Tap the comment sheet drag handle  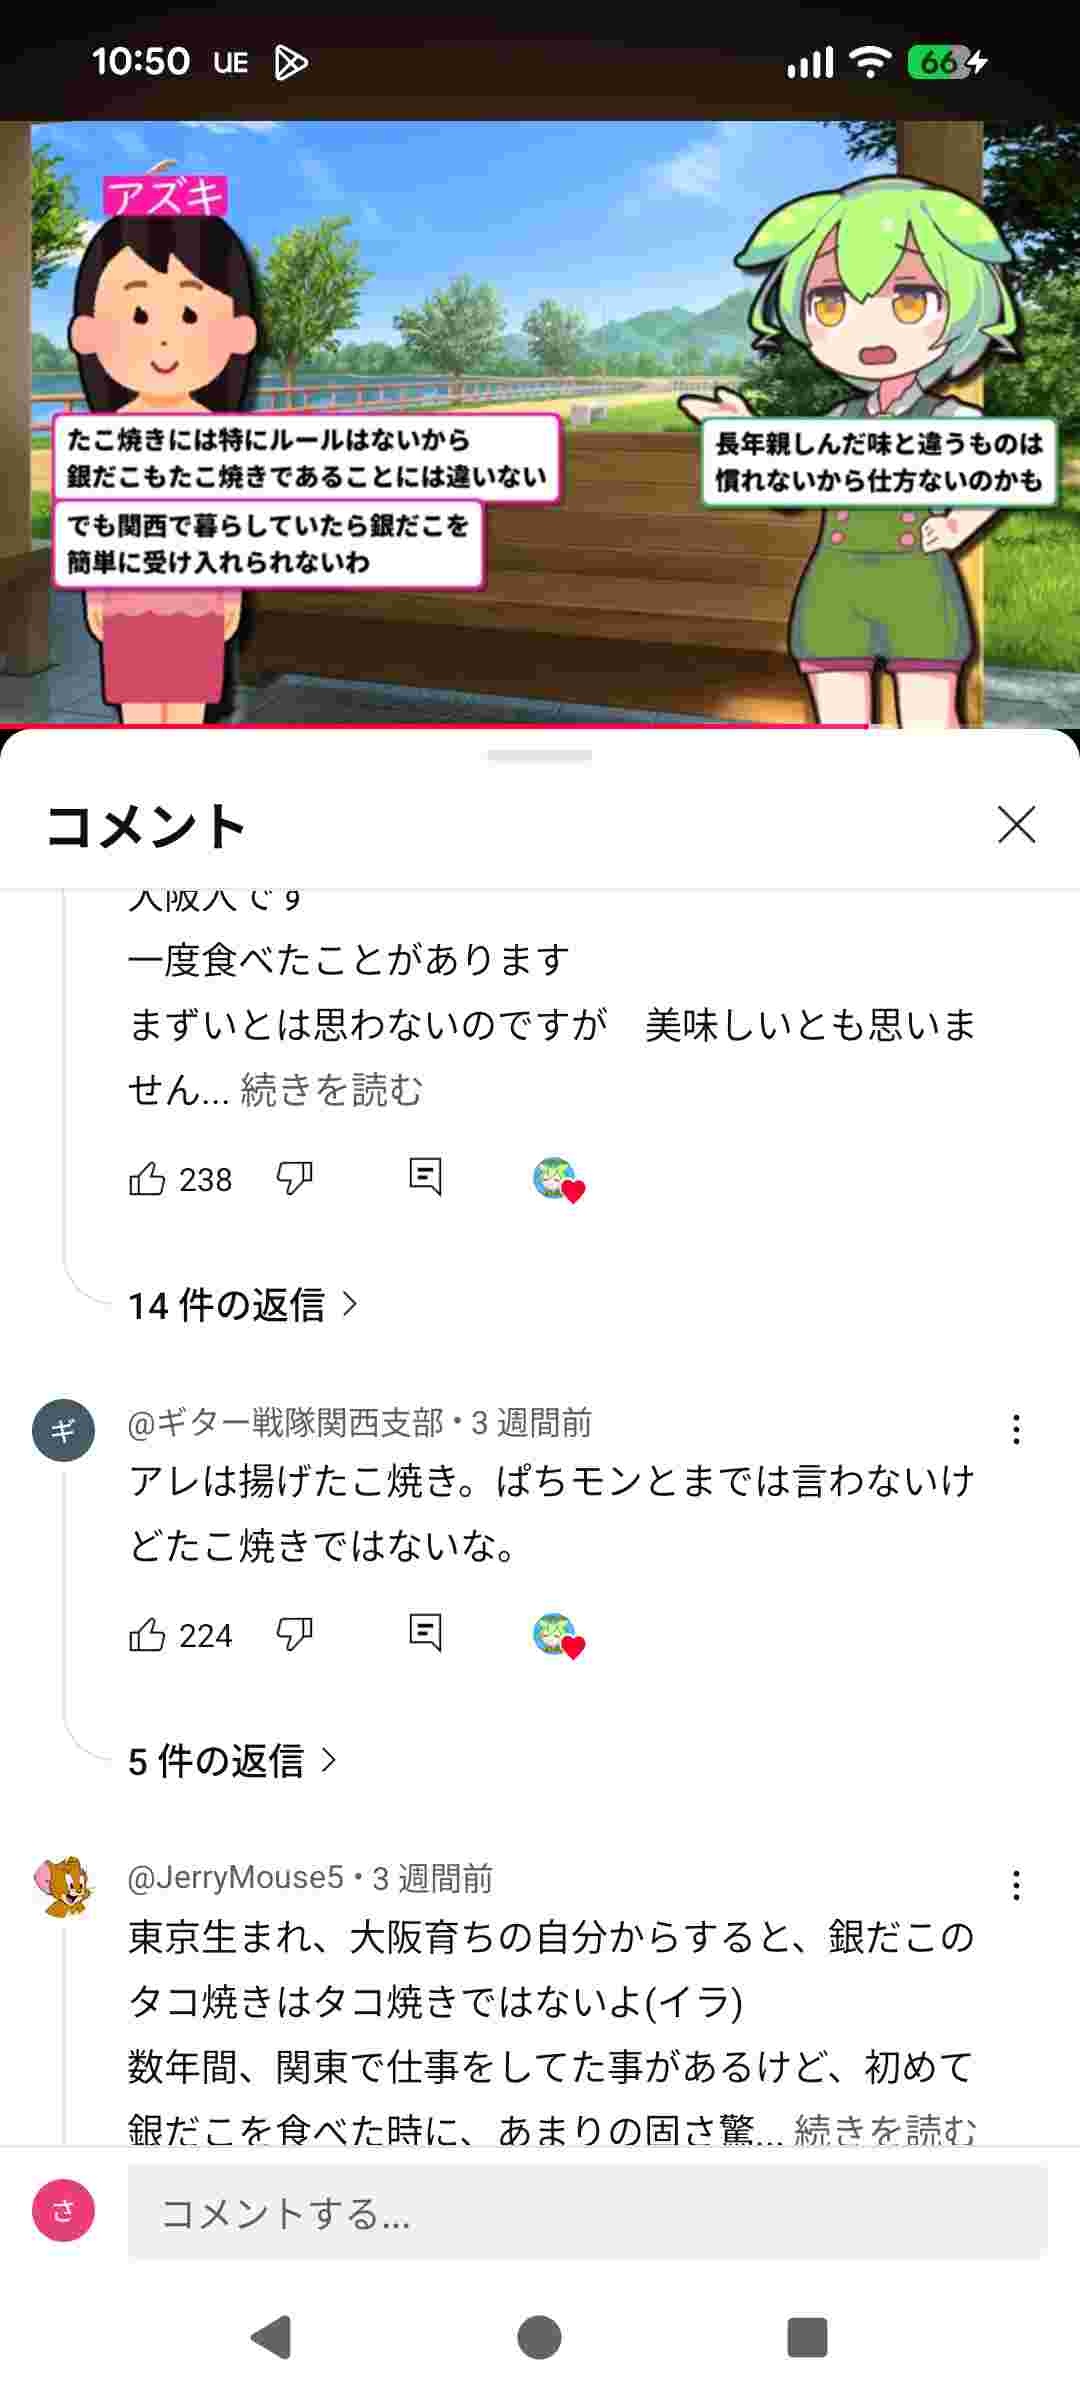click(x=540, y=756)
